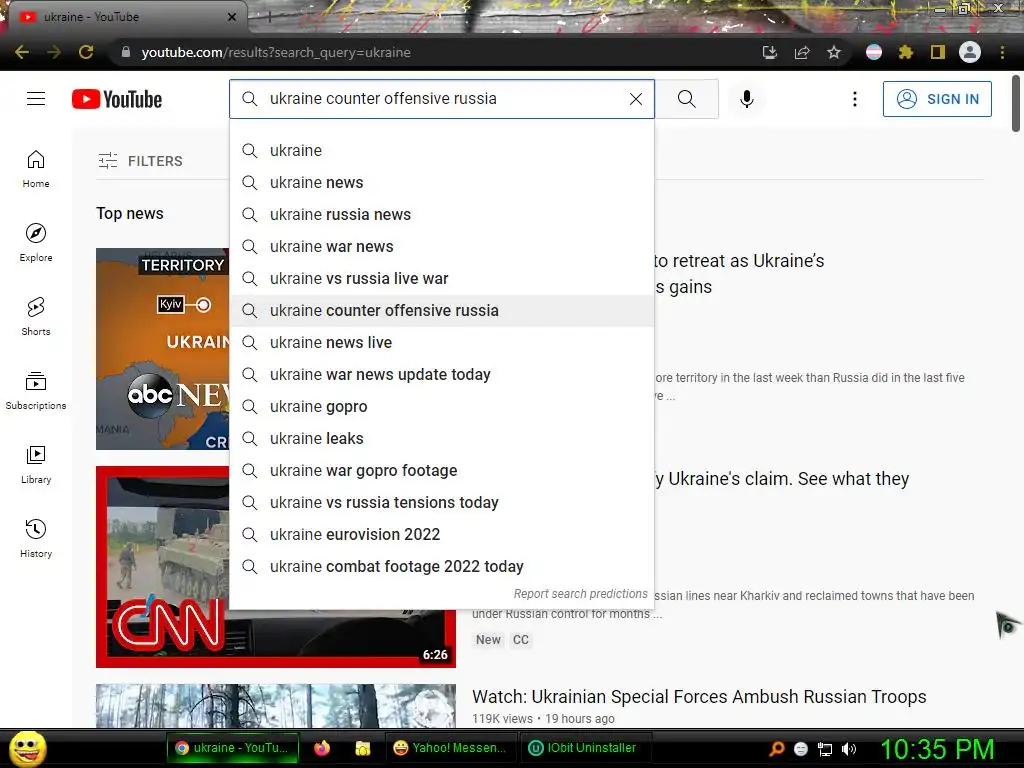Click browser back arrow
Image resolution: width=1024 pixels, height=768 pixels.
pos(22,52)
